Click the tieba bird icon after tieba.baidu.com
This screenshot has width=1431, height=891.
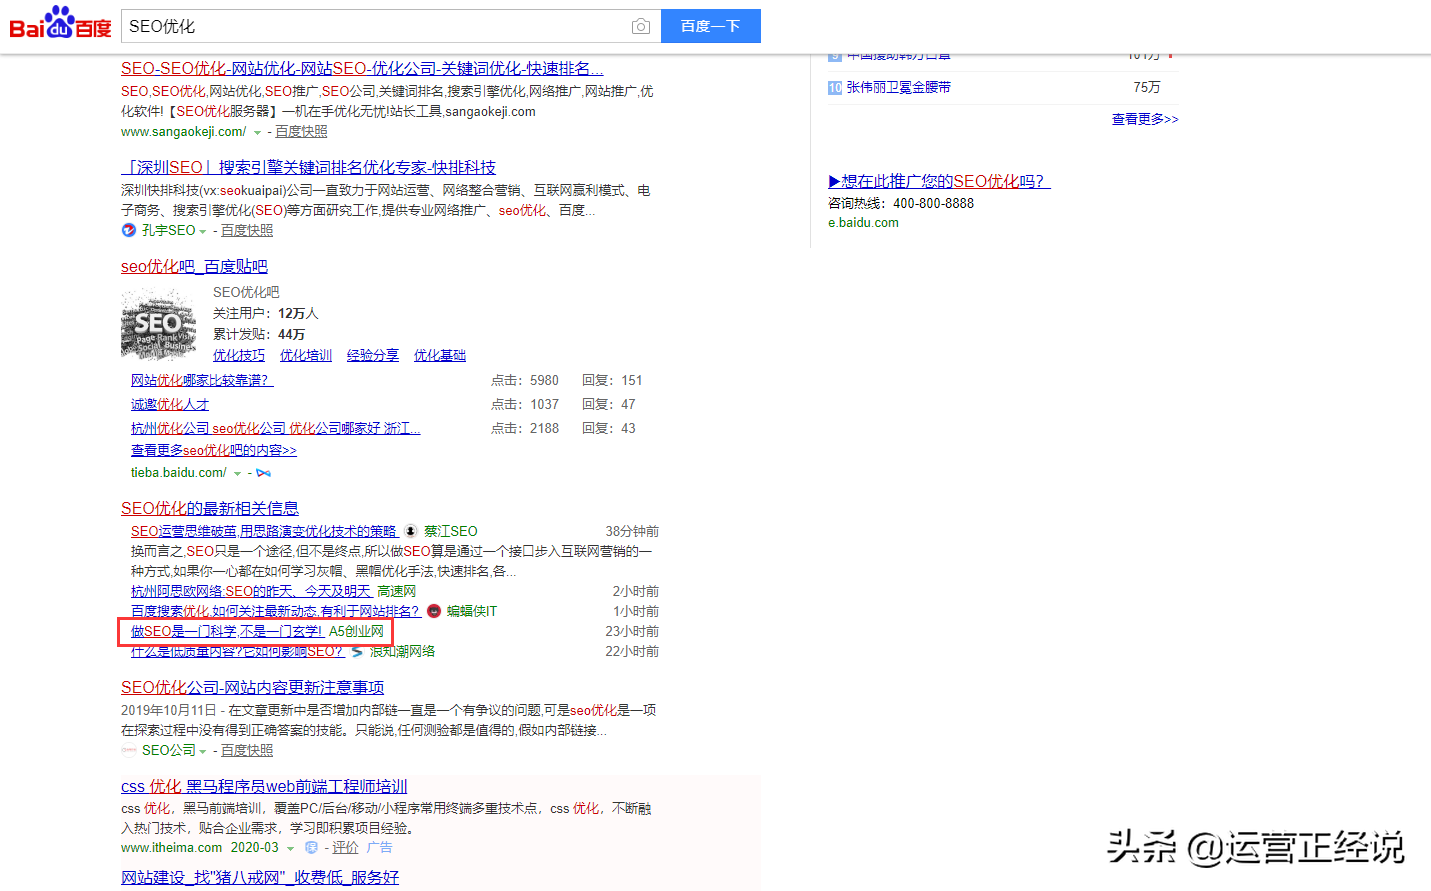pos(263,473)
